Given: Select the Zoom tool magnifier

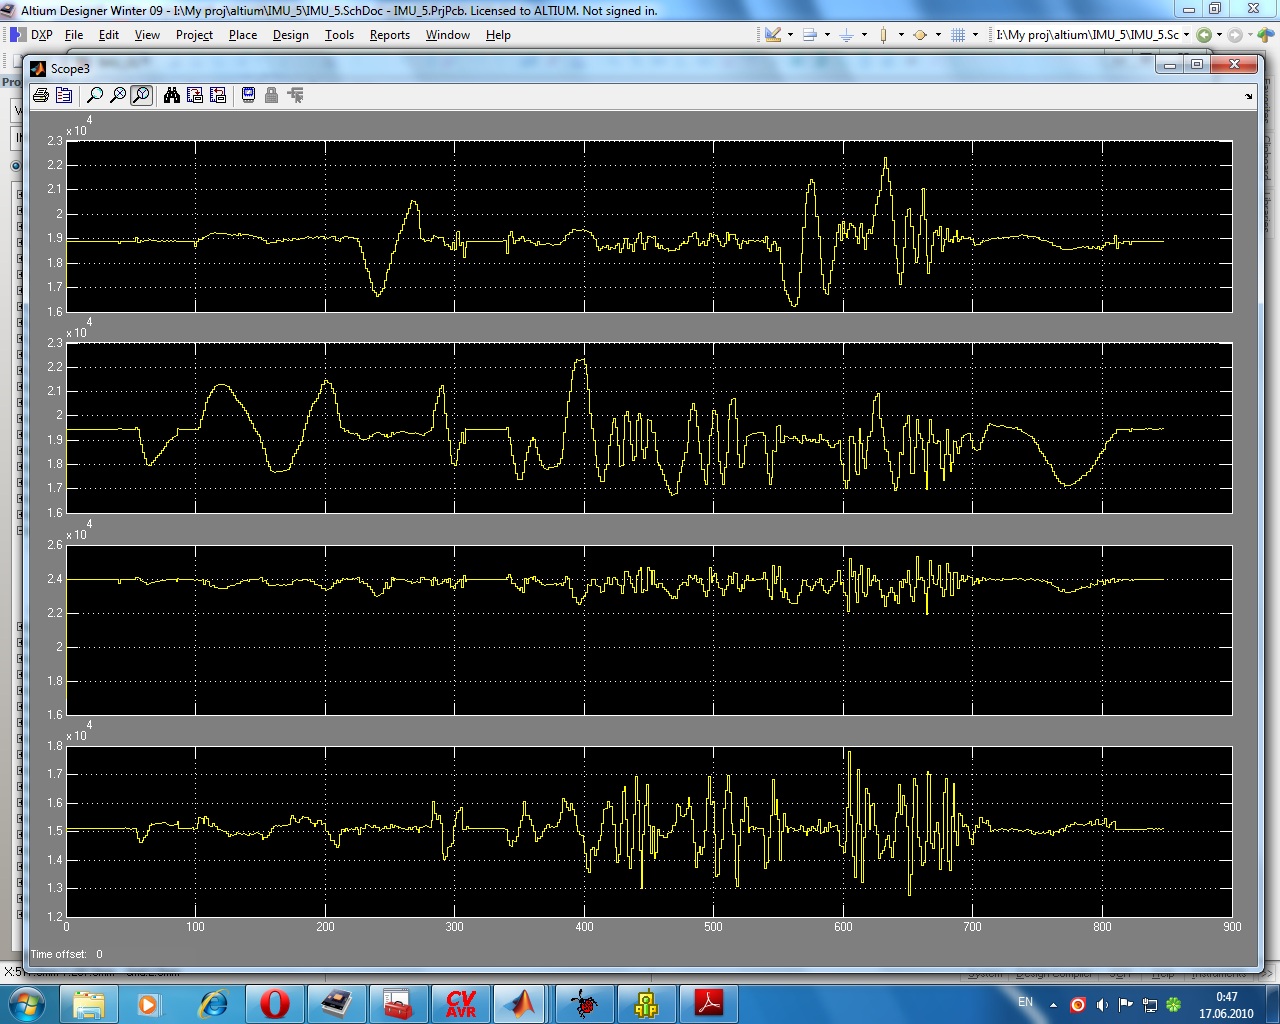Looking at the screenshot, I should [x=95, y=95].
